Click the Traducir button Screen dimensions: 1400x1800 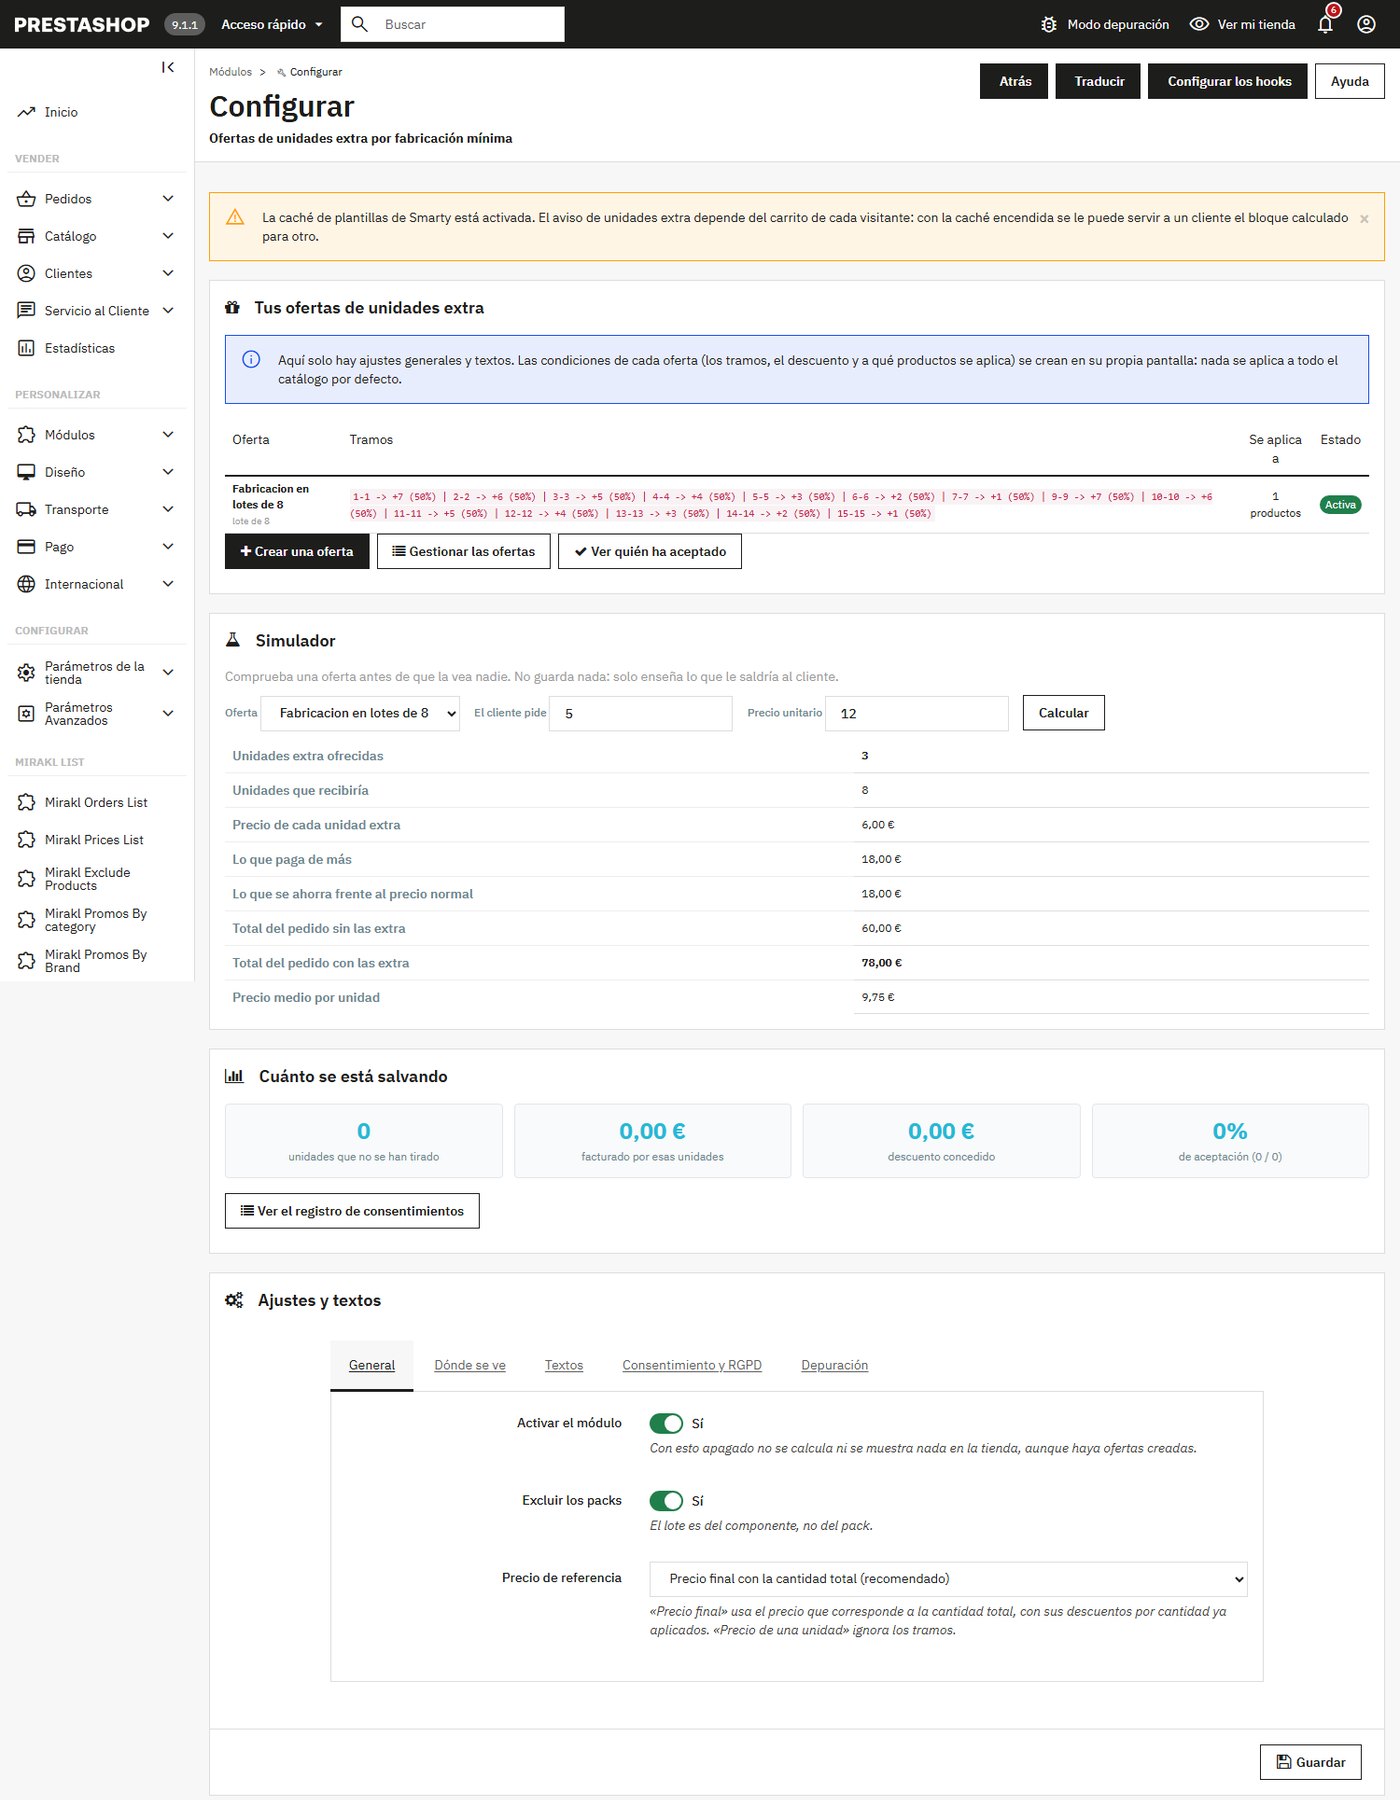[x=1099, y=81]
